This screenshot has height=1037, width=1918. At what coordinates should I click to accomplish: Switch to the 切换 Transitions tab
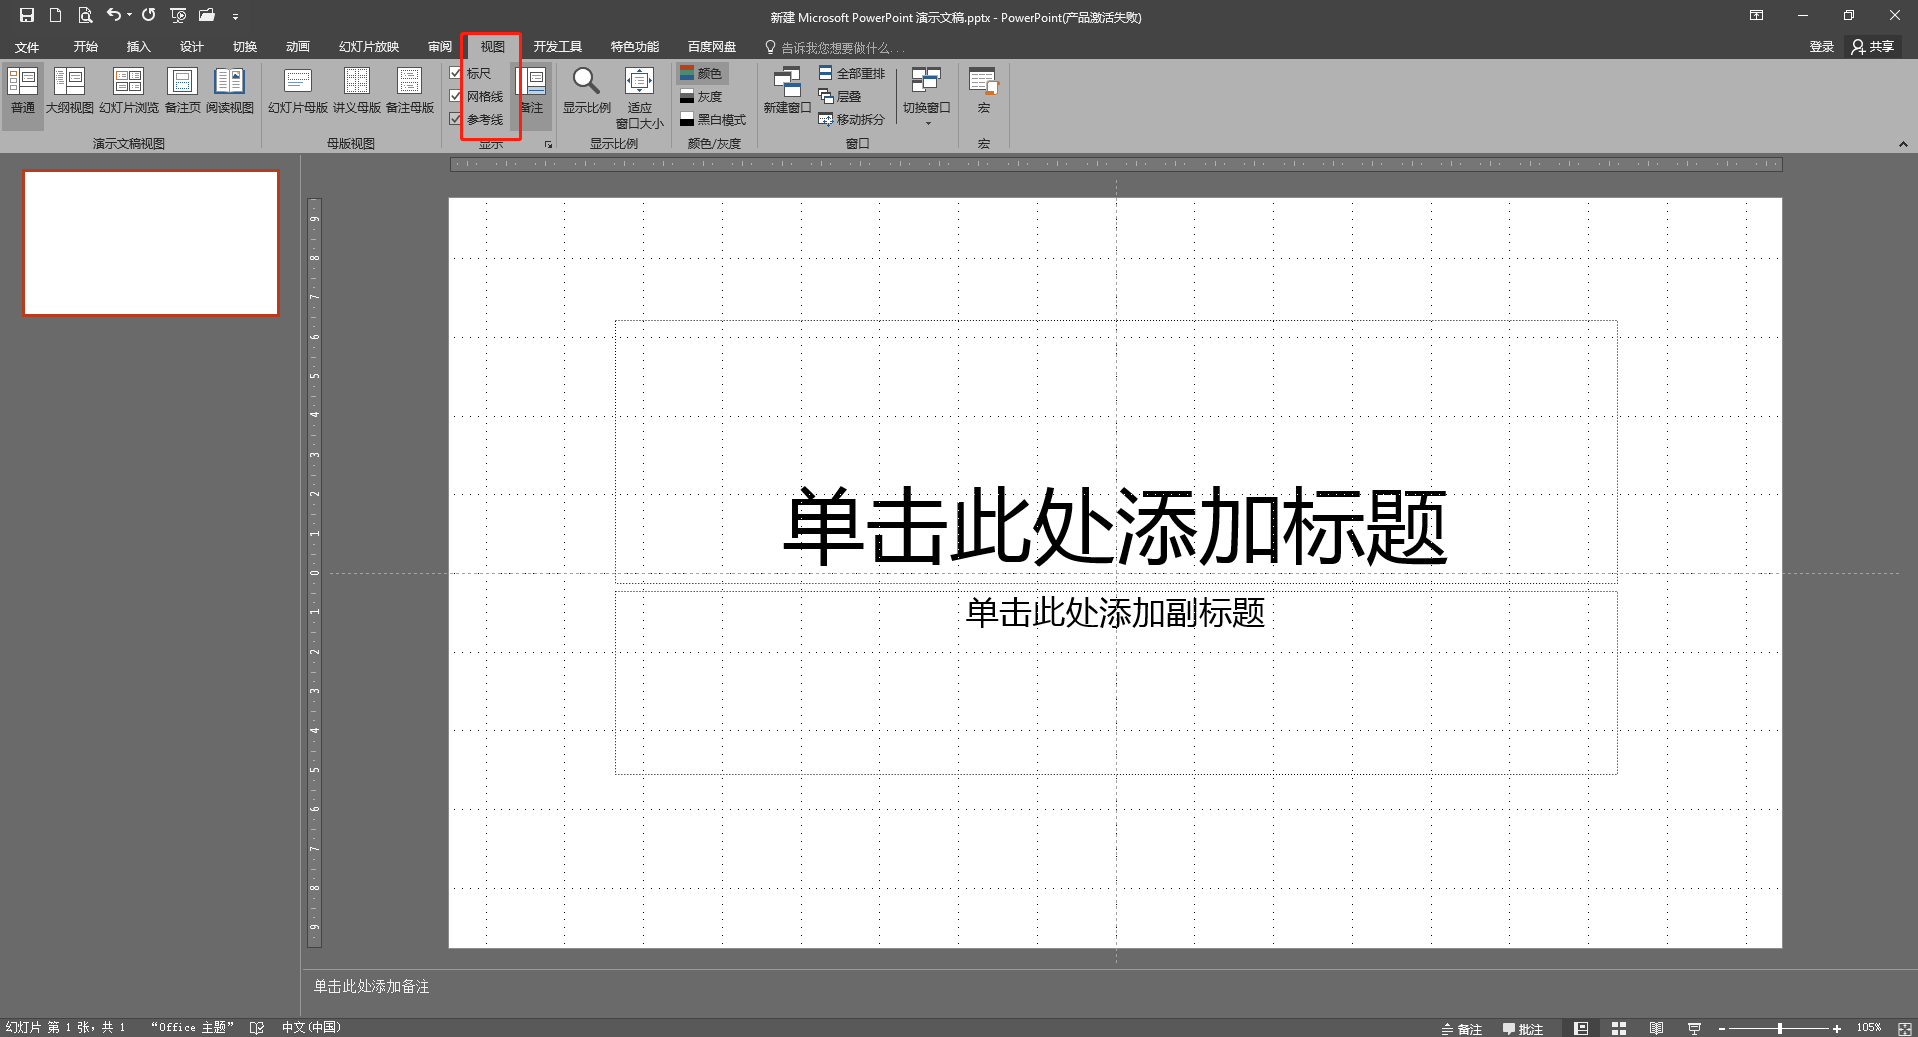click(x=244, y=47)
